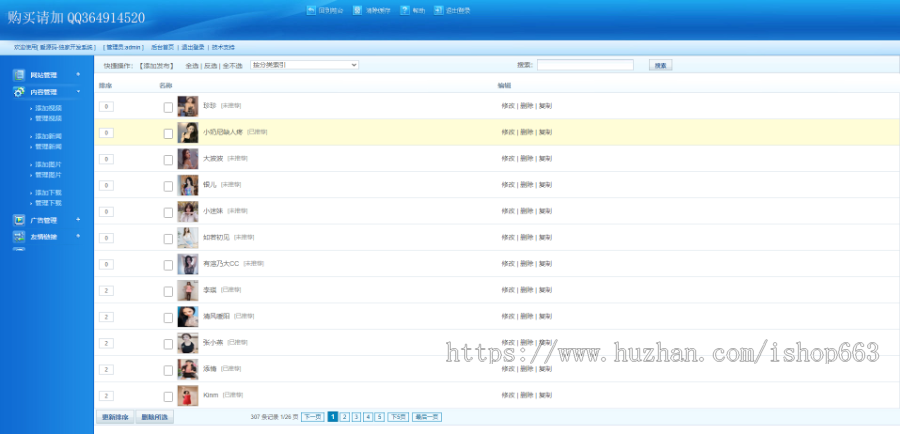Click 后台首页 link in the header bar

162,47
